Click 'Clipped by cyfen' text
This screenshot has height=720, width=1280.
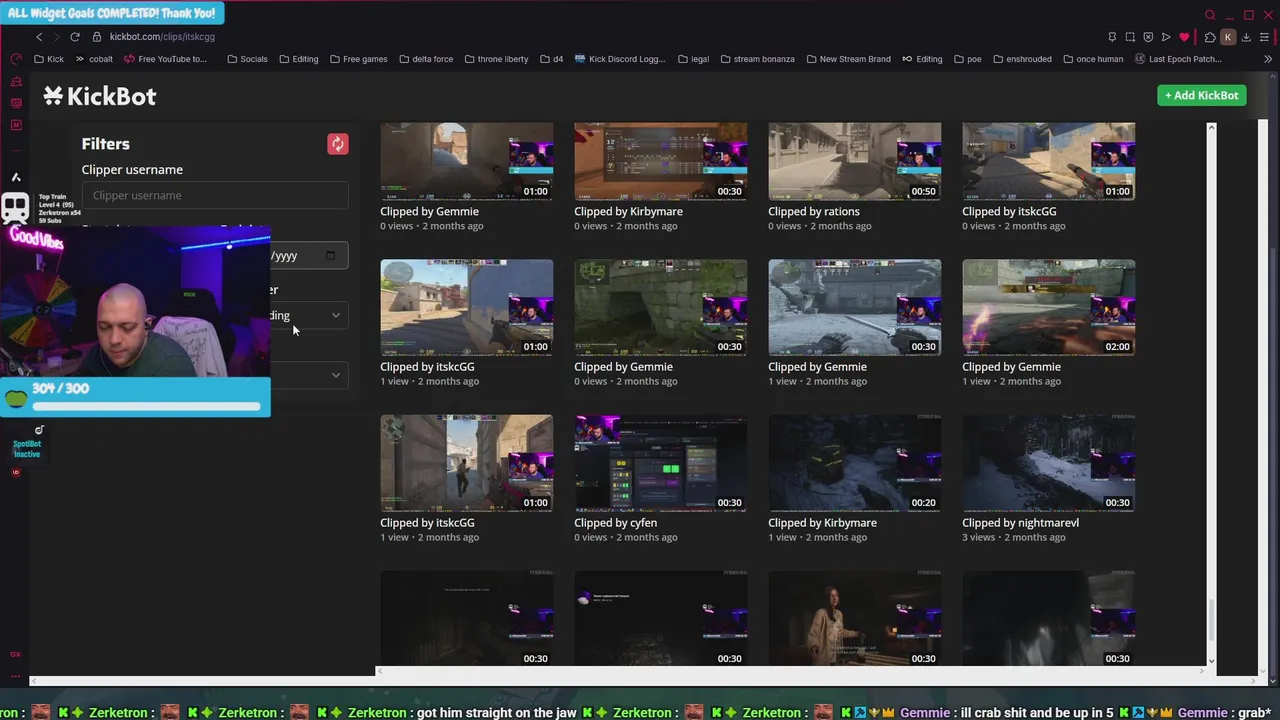click(x=615, y=522)
